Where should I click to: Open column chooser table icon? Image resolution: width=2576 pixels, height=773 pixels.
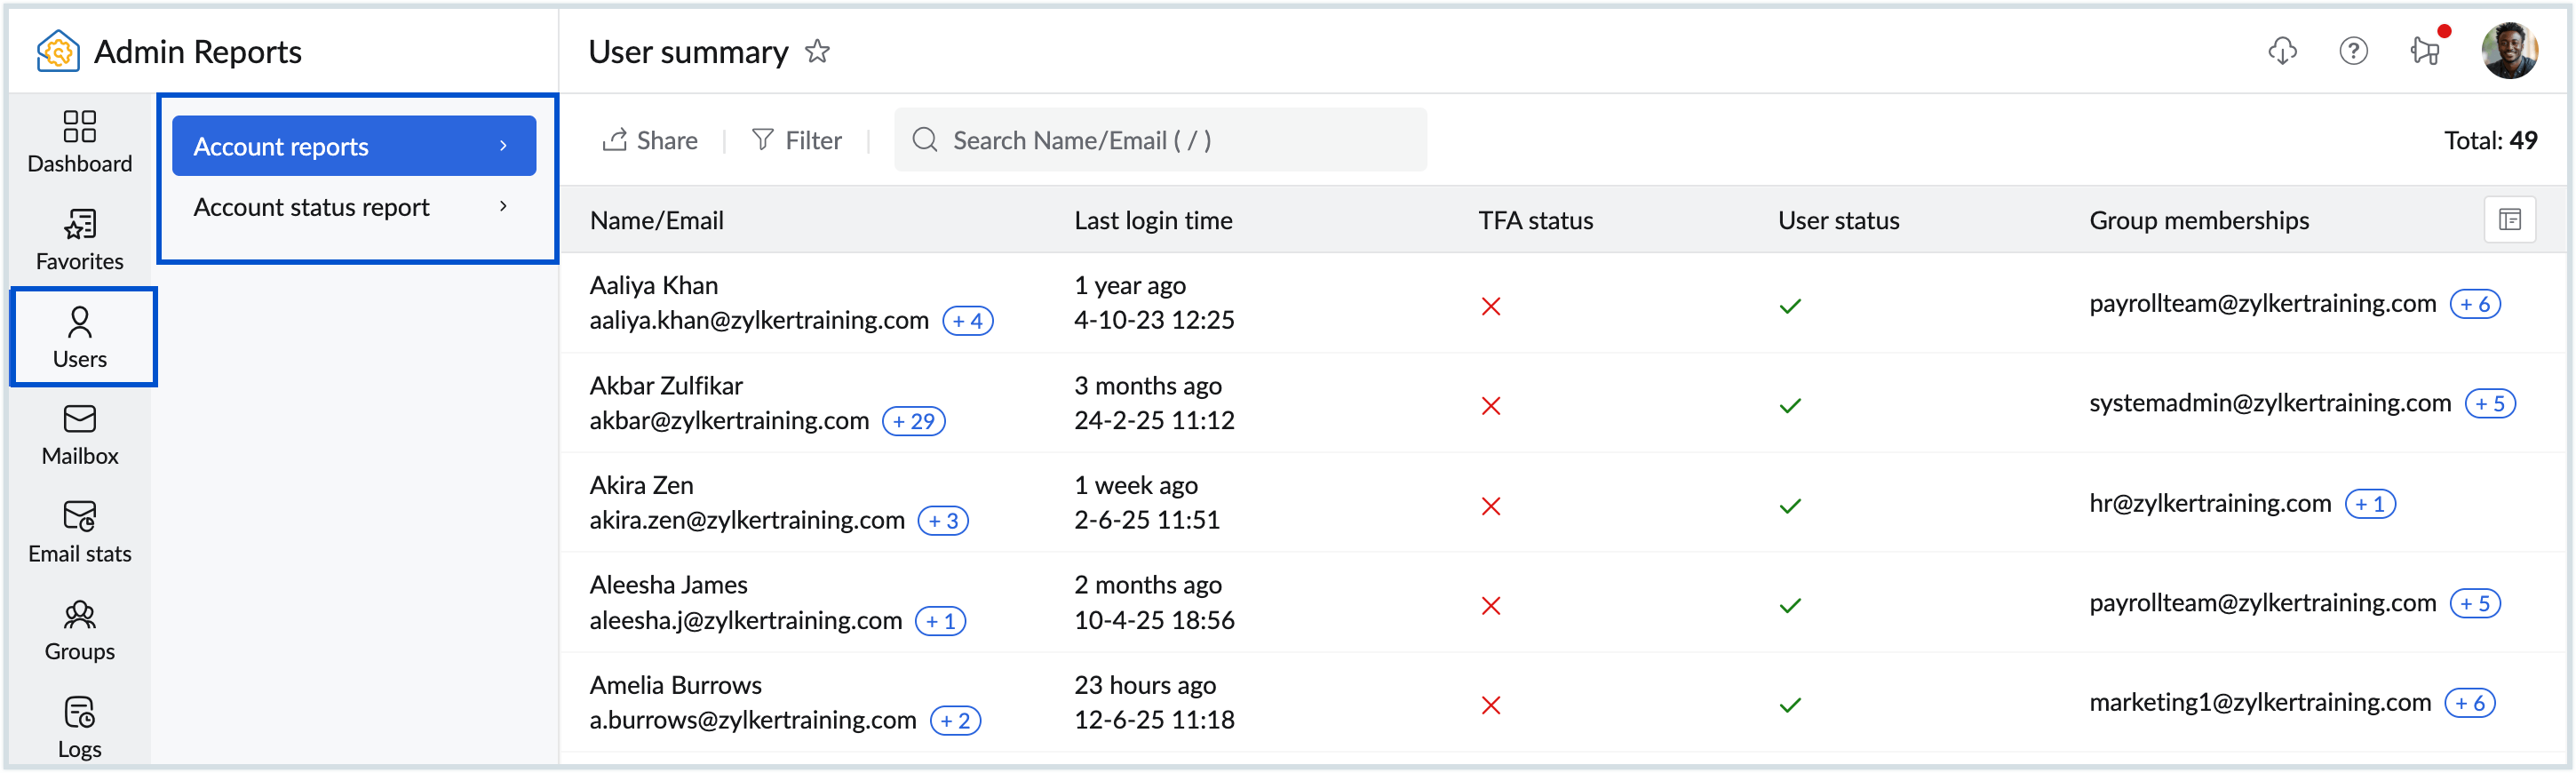(x=2509, y=220)
